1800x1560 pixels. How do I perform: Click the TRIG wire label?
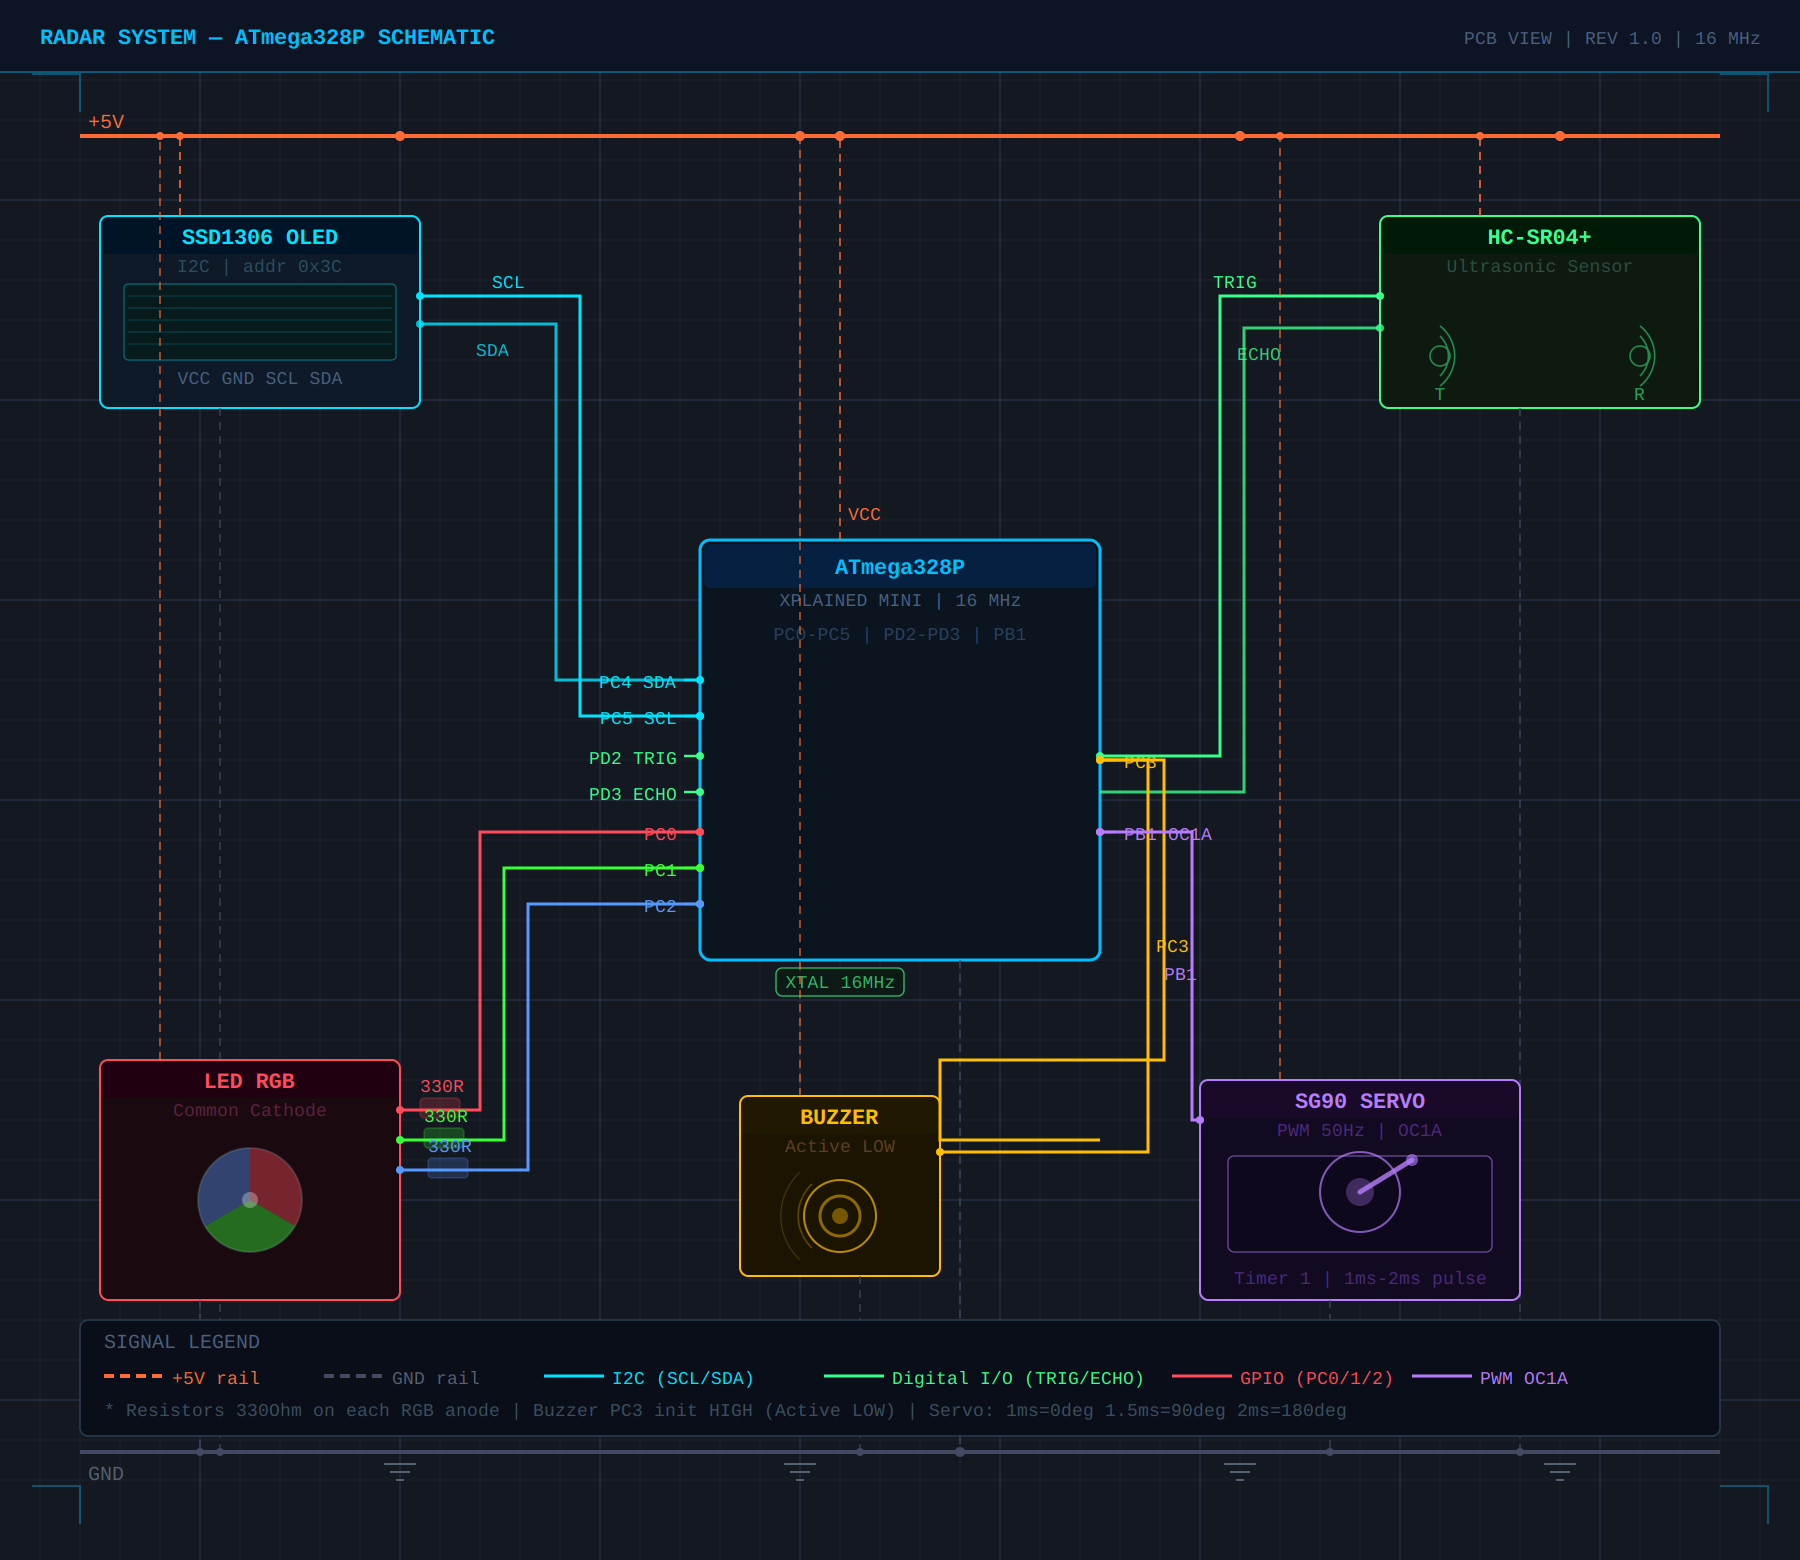1235,282
